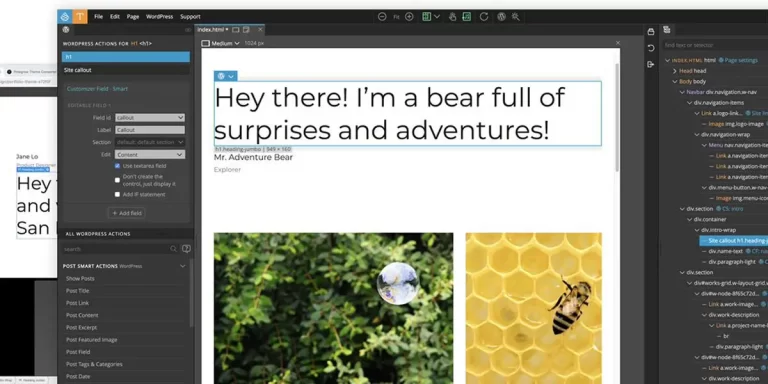Select the Post Title action
Screen dimensions: 768x384
click(x=77, y=291)
